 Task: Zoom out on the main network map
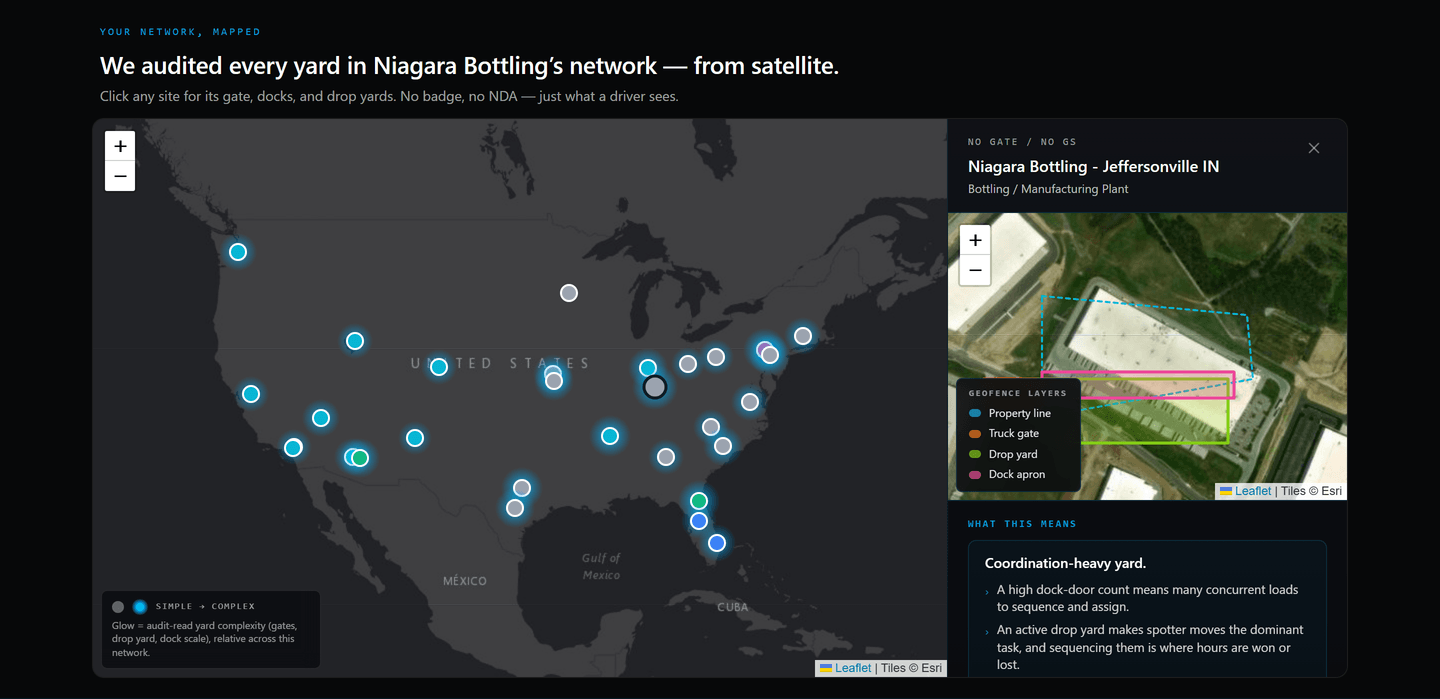(120, 176)
